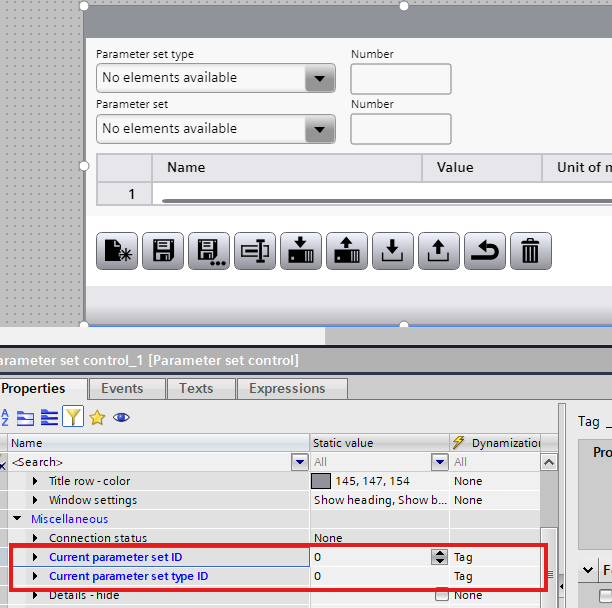Check the Details - hide checkbox
This screenshot has width=612, height=608.
point(441,595)
